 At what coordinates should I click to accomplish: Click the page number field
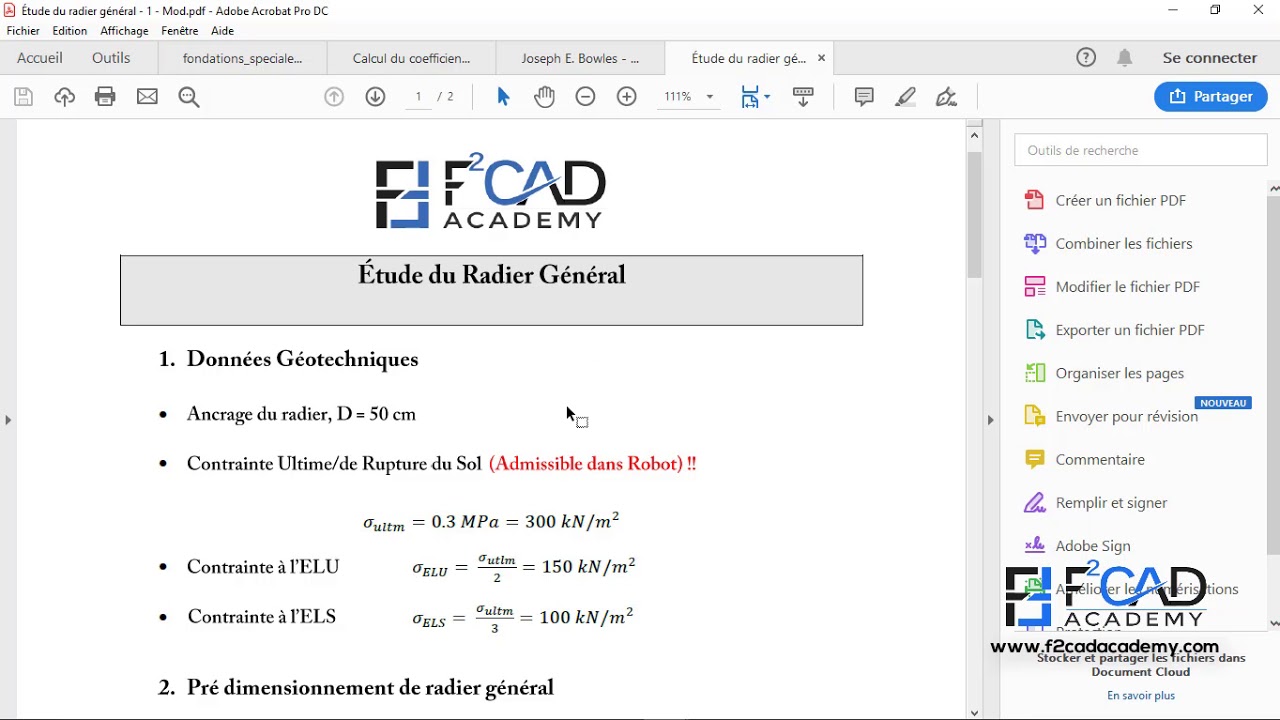(x=418, y=97)
